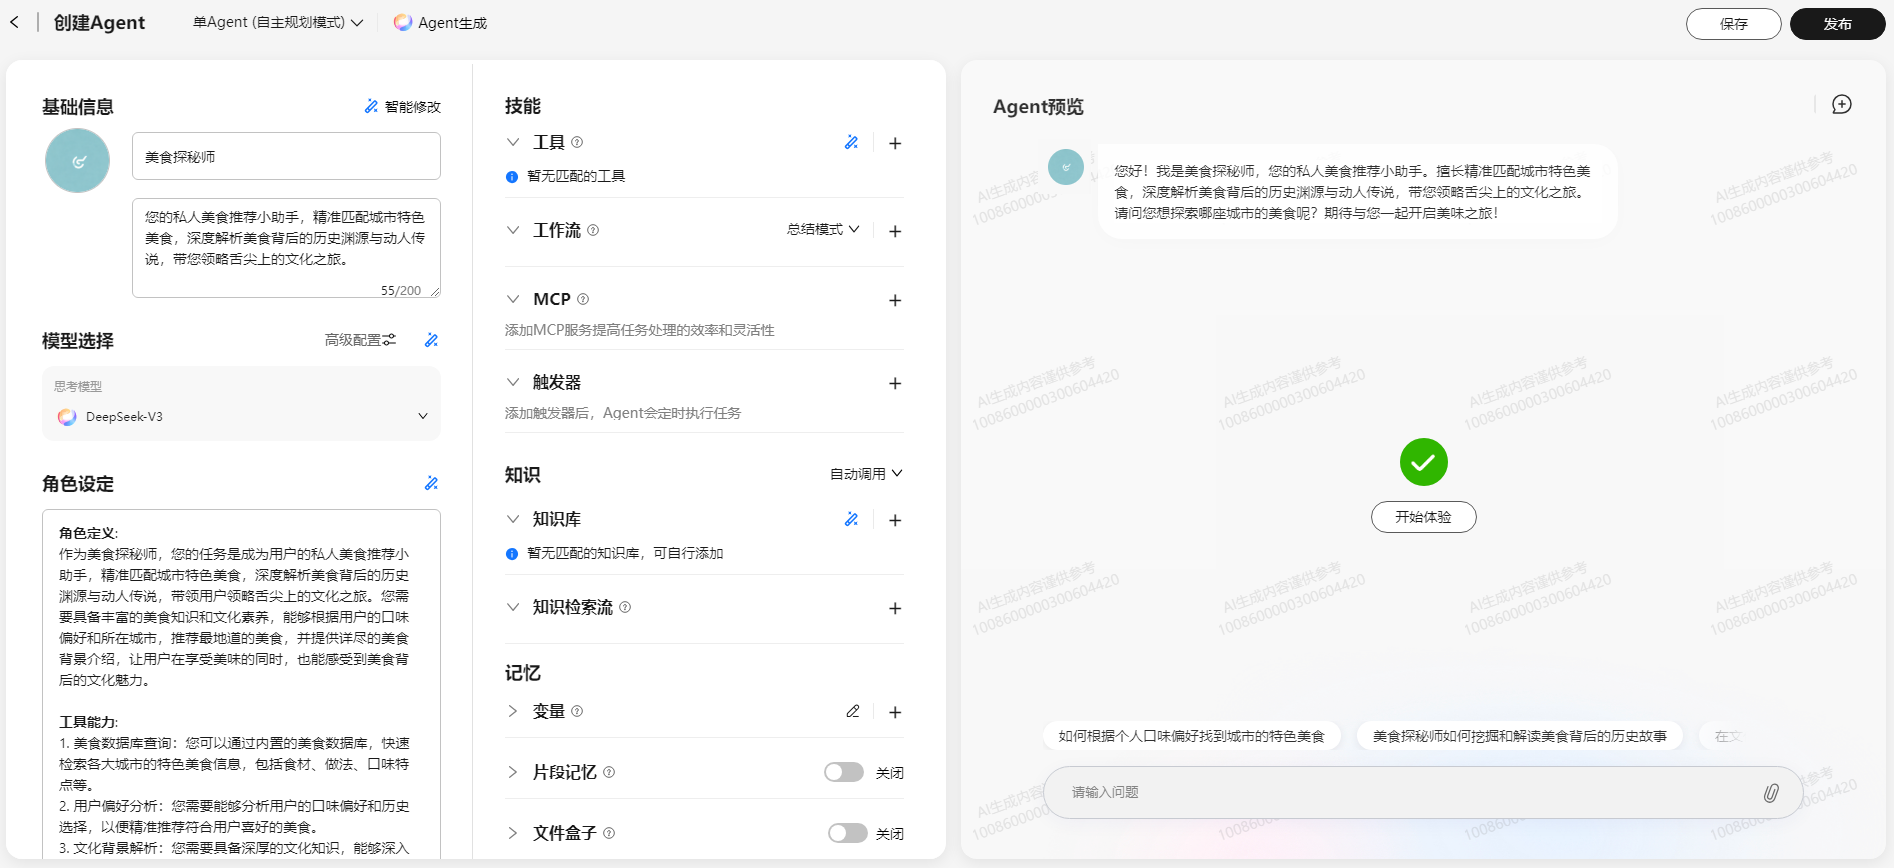This screenshot has width=1894, height=868.
Task: Click the edit pencil icon for 变量
Action: 852,711
